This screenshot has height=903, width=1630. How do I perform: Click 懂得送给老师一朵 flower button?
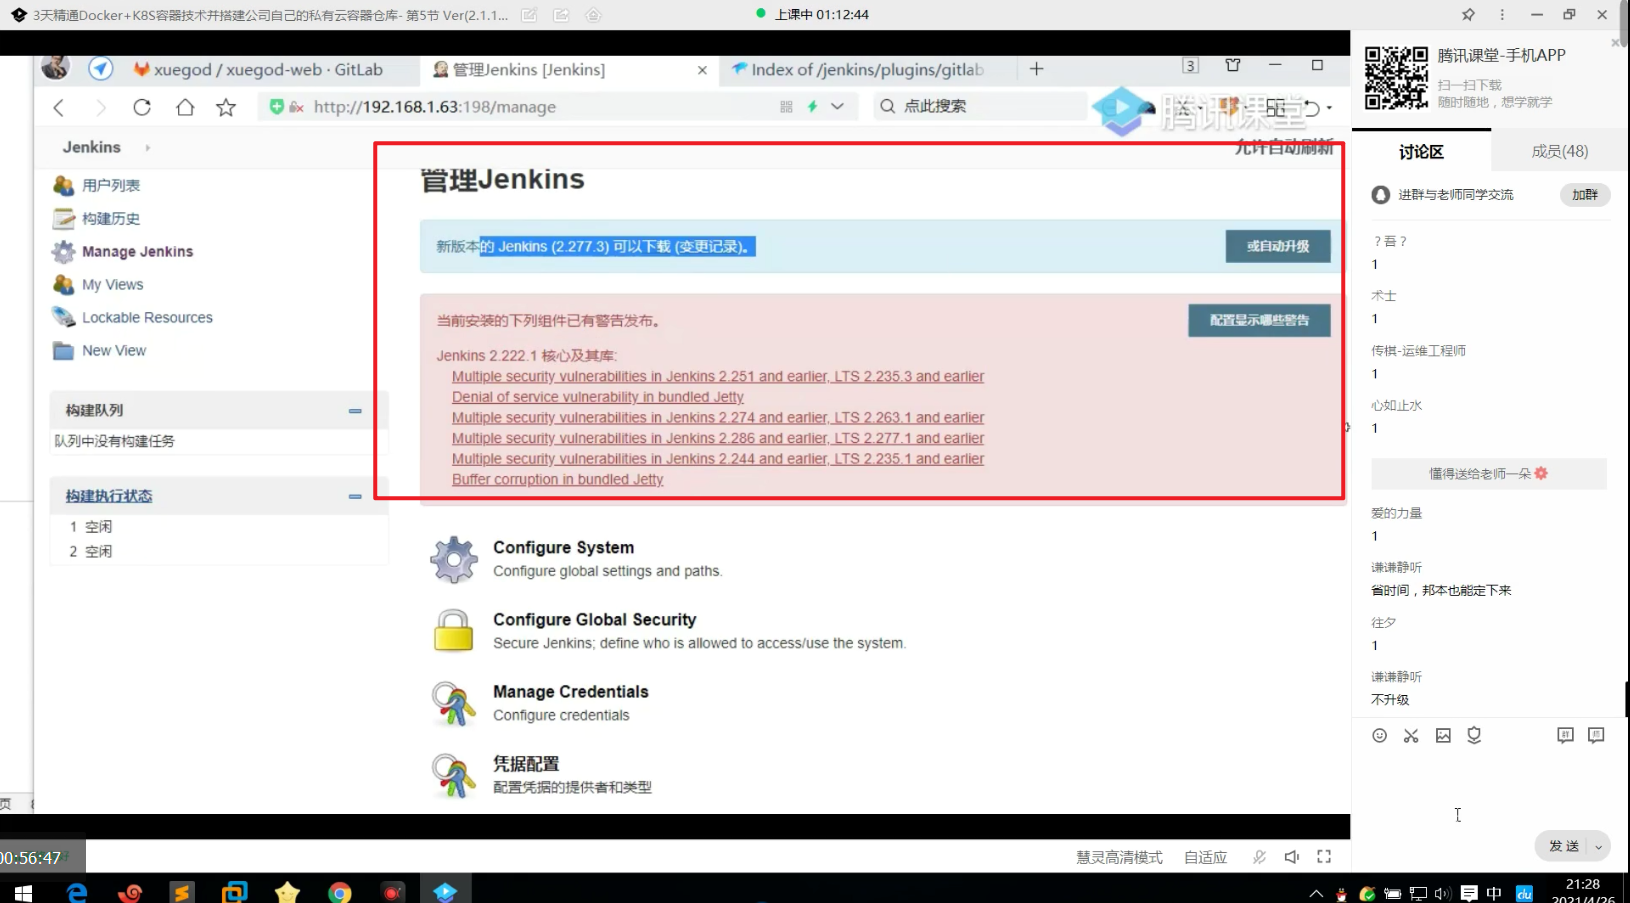coord(1488,473)
